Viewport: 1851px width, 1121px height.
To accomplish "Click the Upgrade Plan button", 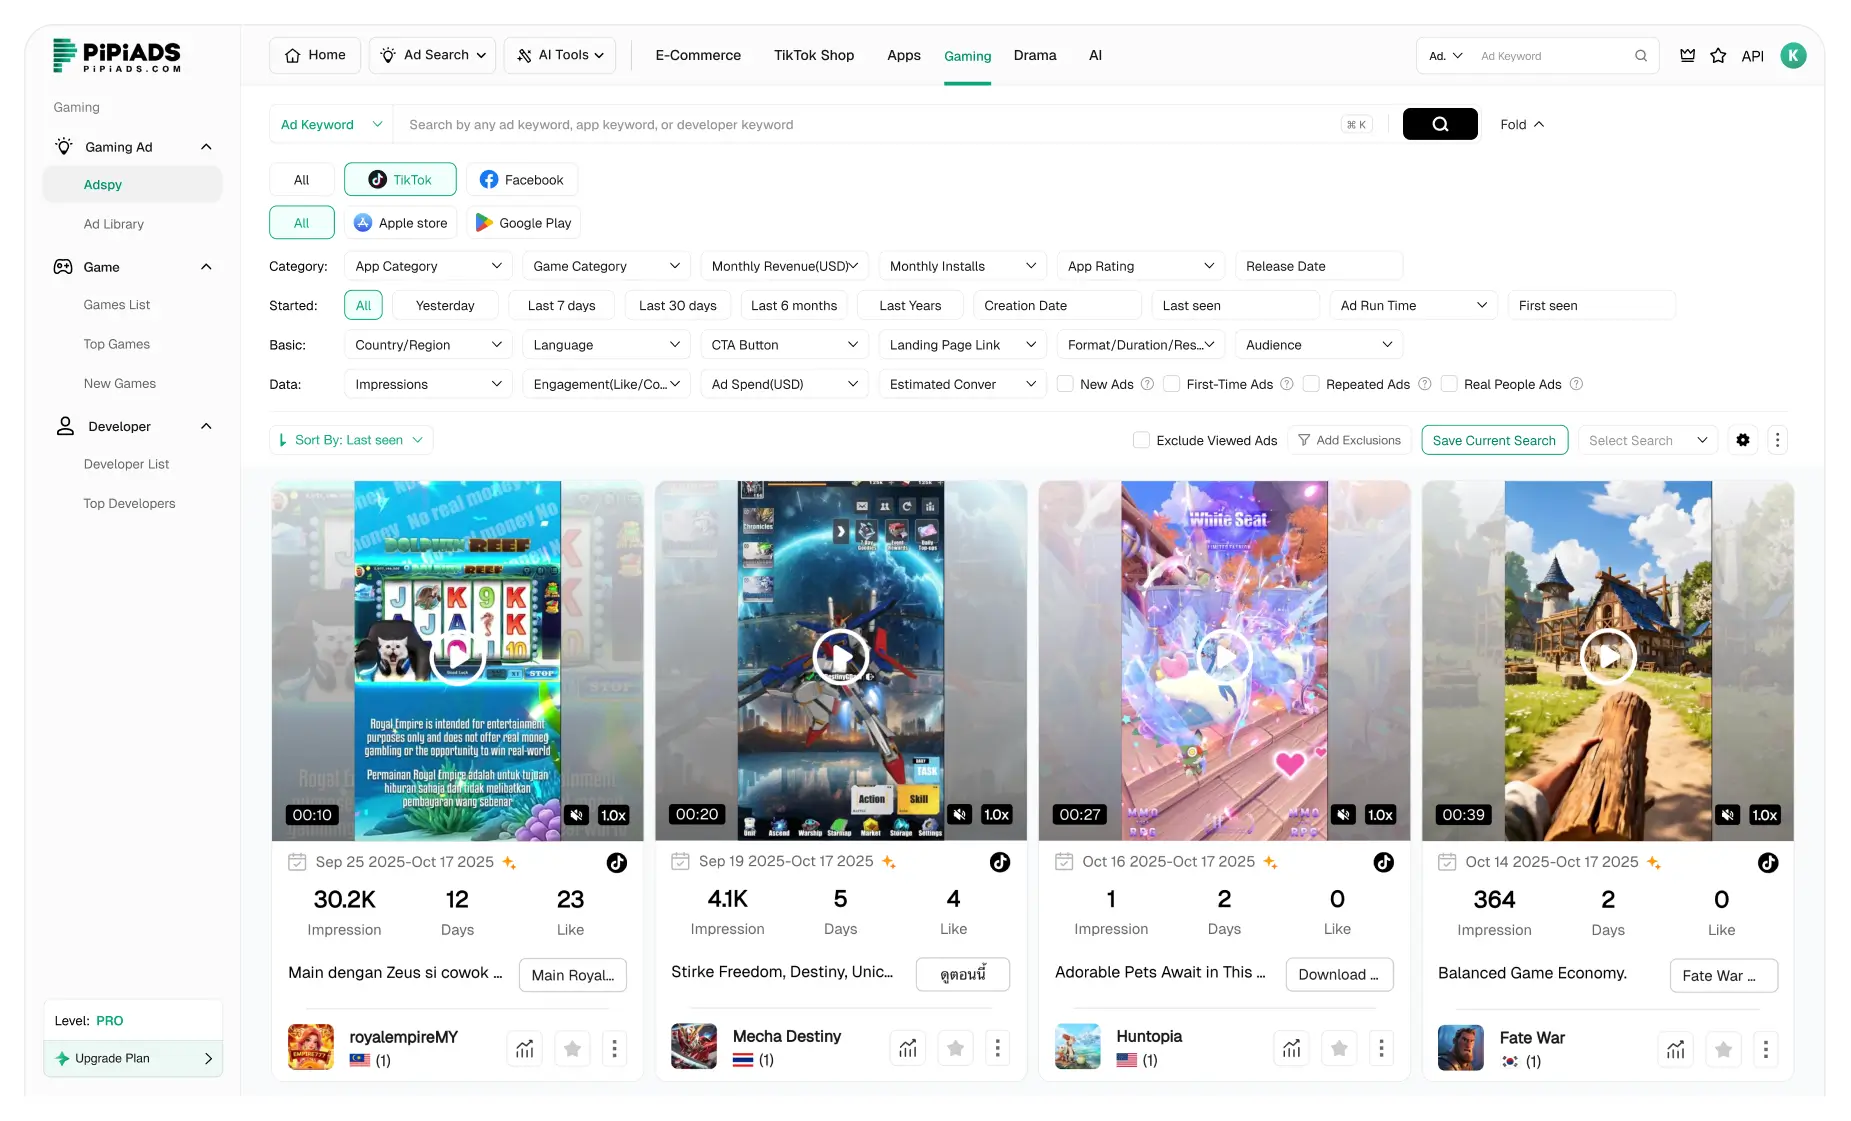I will pos(133,1058).
